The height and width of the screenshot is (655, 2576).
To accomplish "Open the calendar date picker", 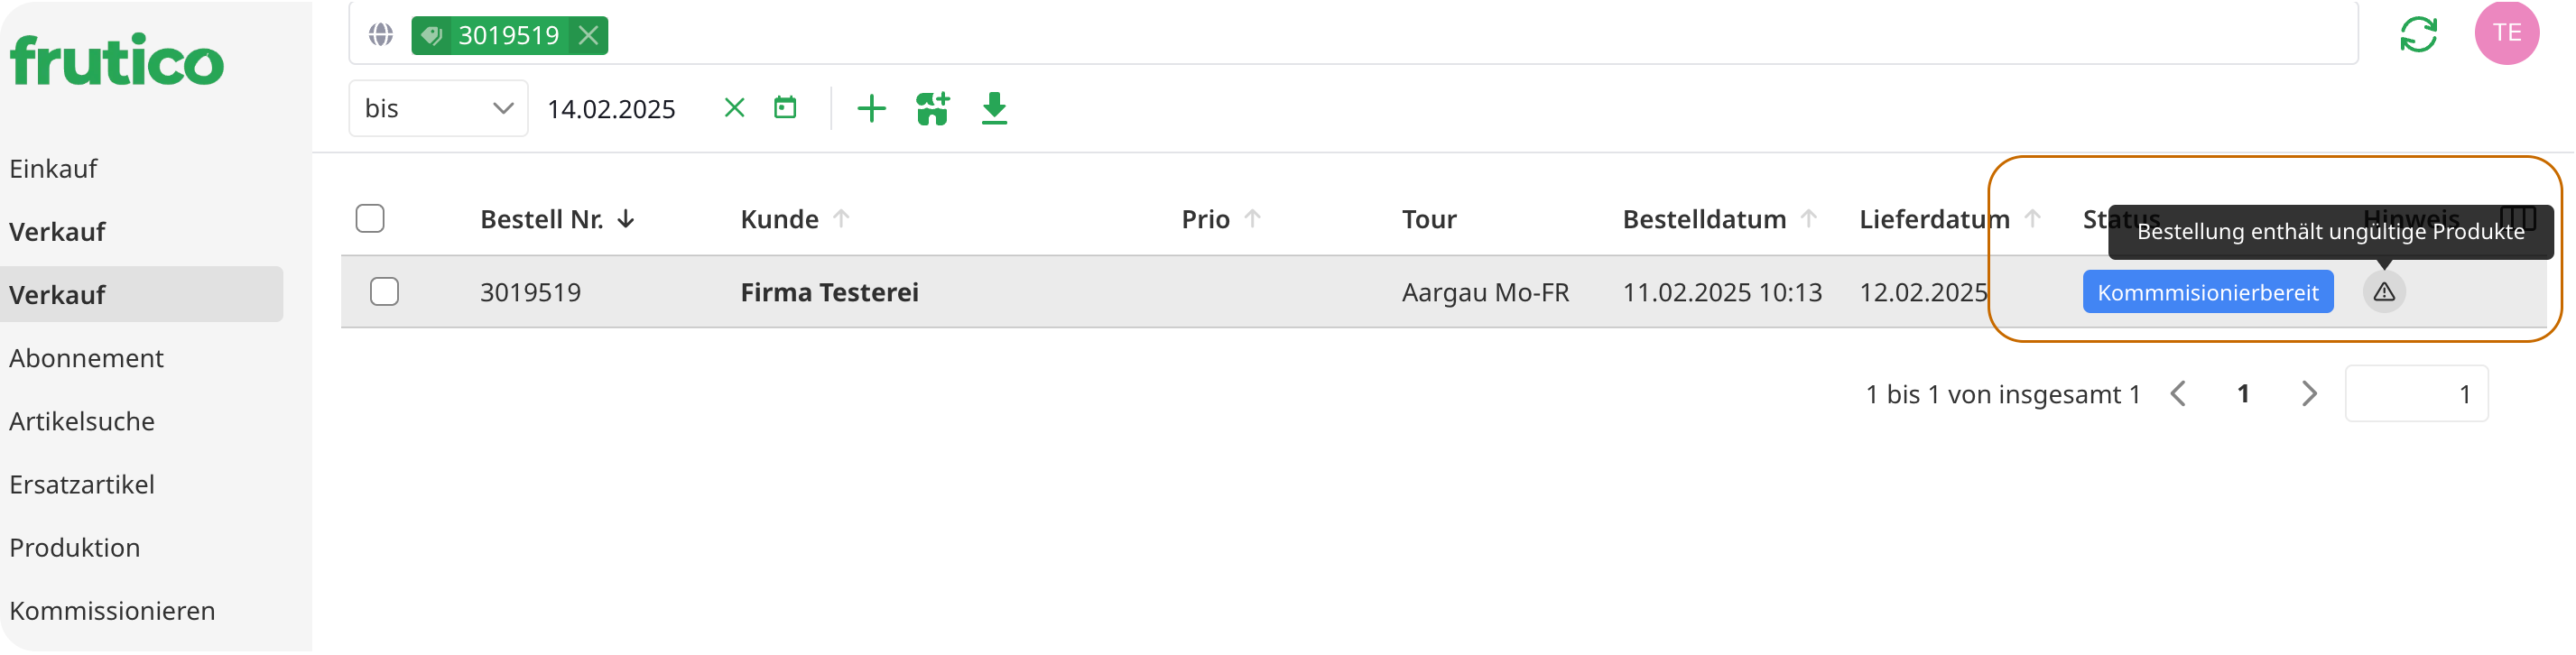I will coord(785,108).
